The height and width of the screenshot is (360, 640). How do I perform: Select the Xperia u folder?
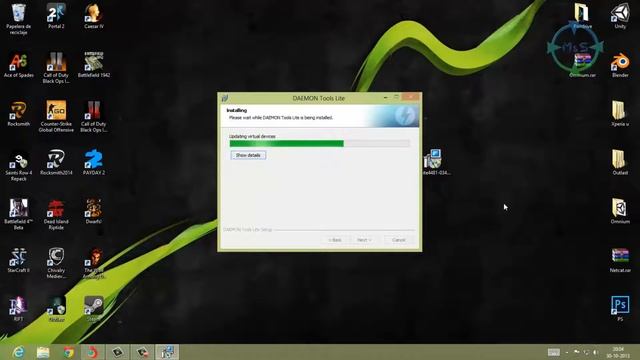pyautogui.click(x=620, y=114)
